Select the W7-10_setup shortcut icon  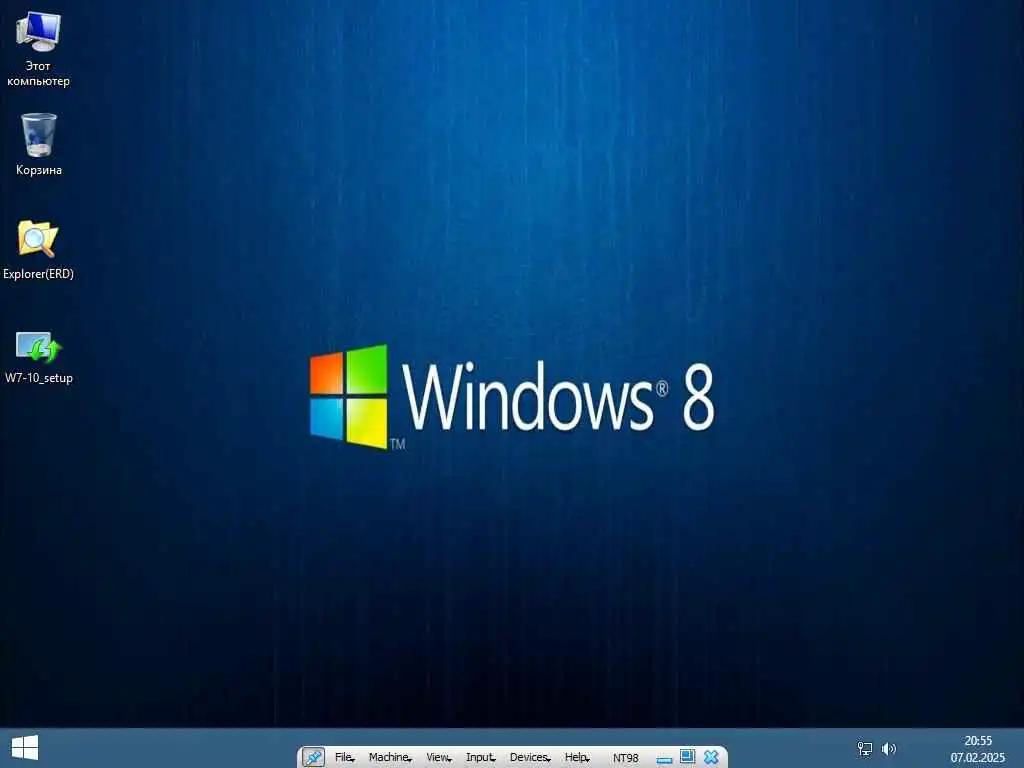pyautogui.click(x=38, y=357)
